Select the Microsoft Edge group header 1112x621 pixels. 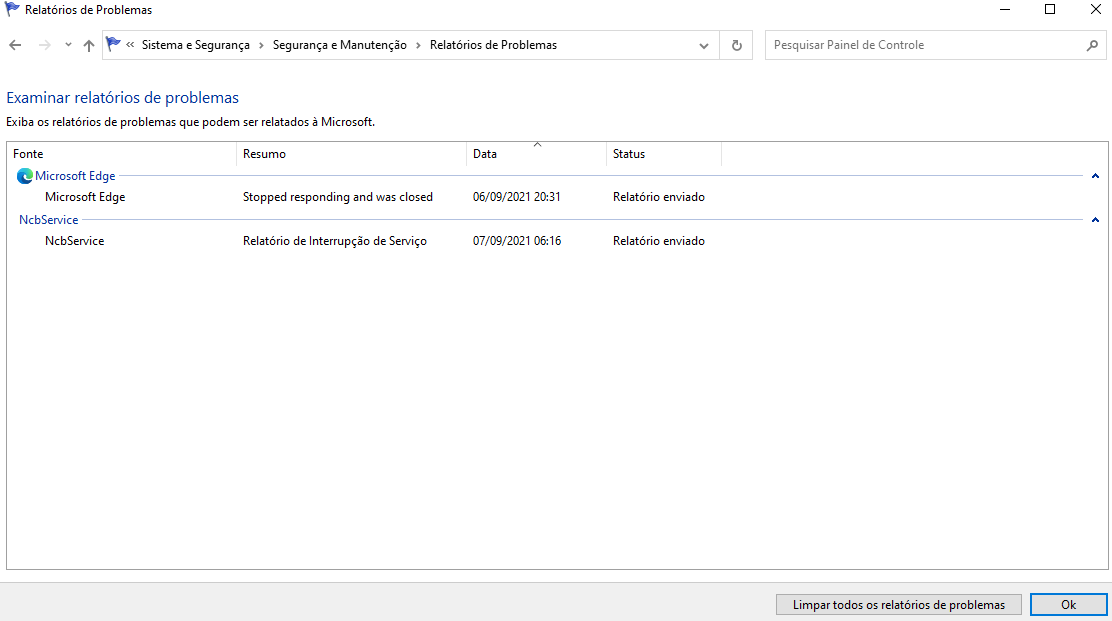[x=75, y=176]
